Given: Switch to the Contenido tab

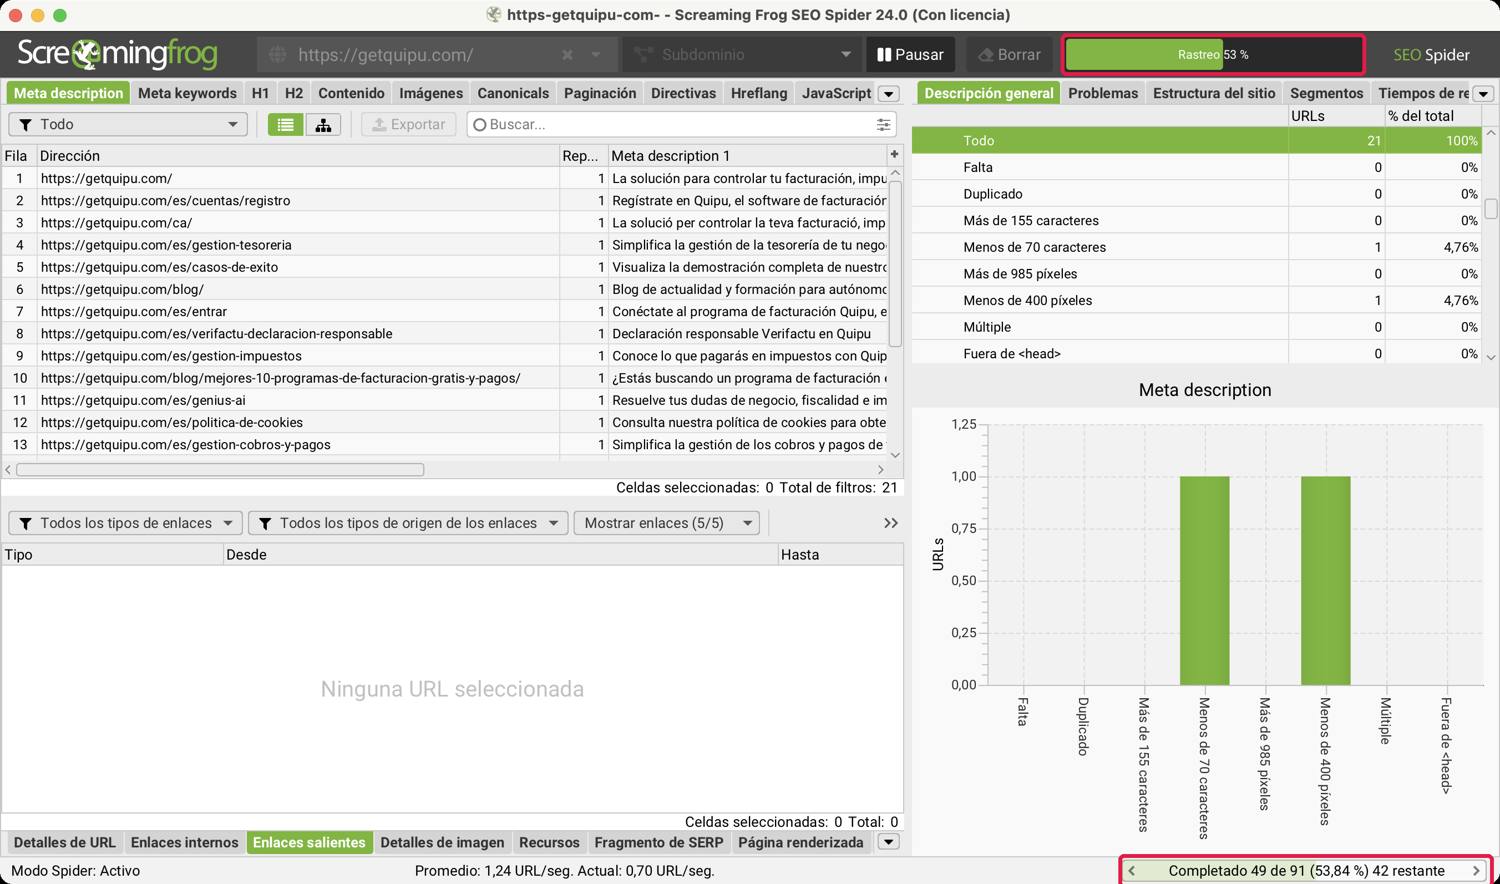Looking at the screenshot, I should pyautogui.click(x=351, y=93).
